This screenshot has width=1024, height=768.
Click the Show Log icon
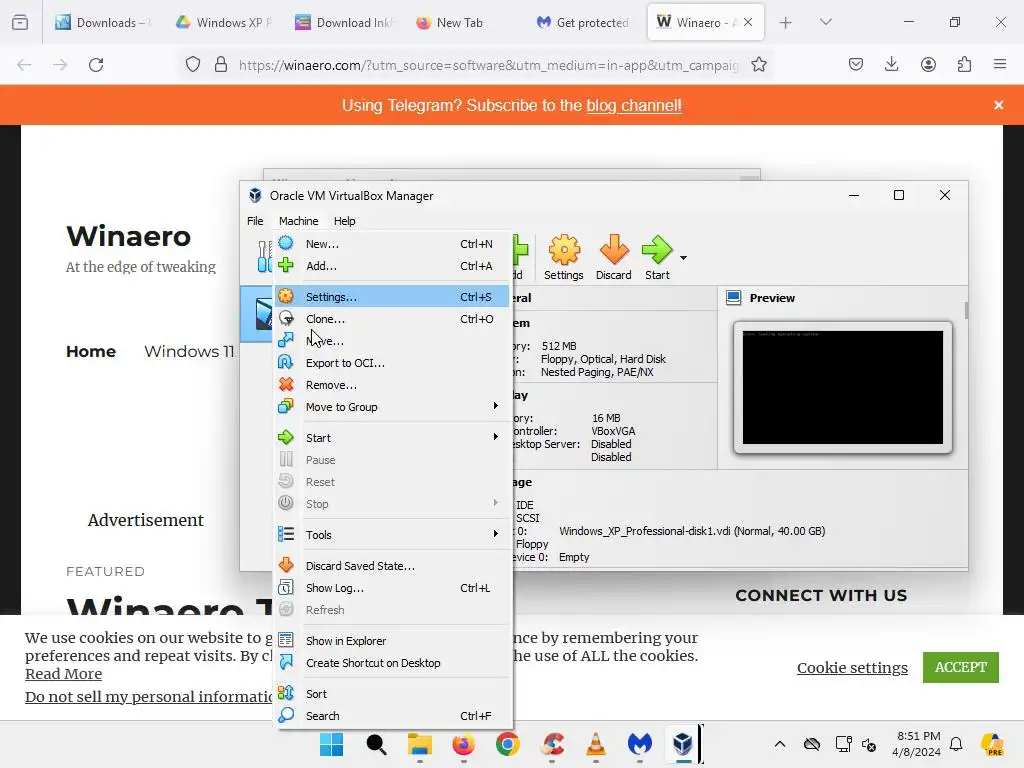point(286,588)
